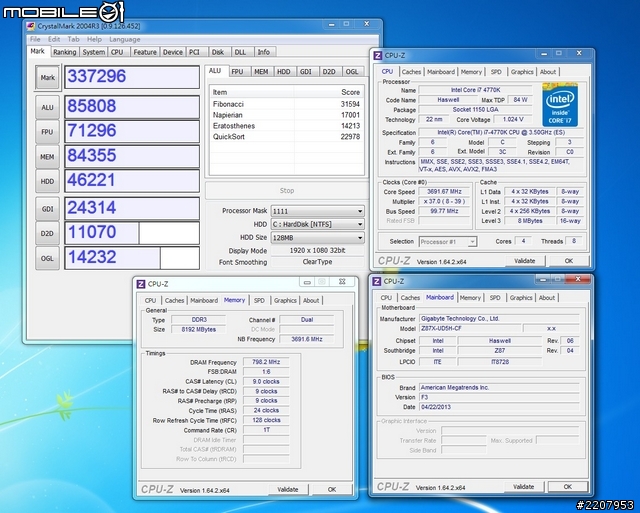Open the HDD drive dropdown
640x513 pixels.
[x=317, y=224]
